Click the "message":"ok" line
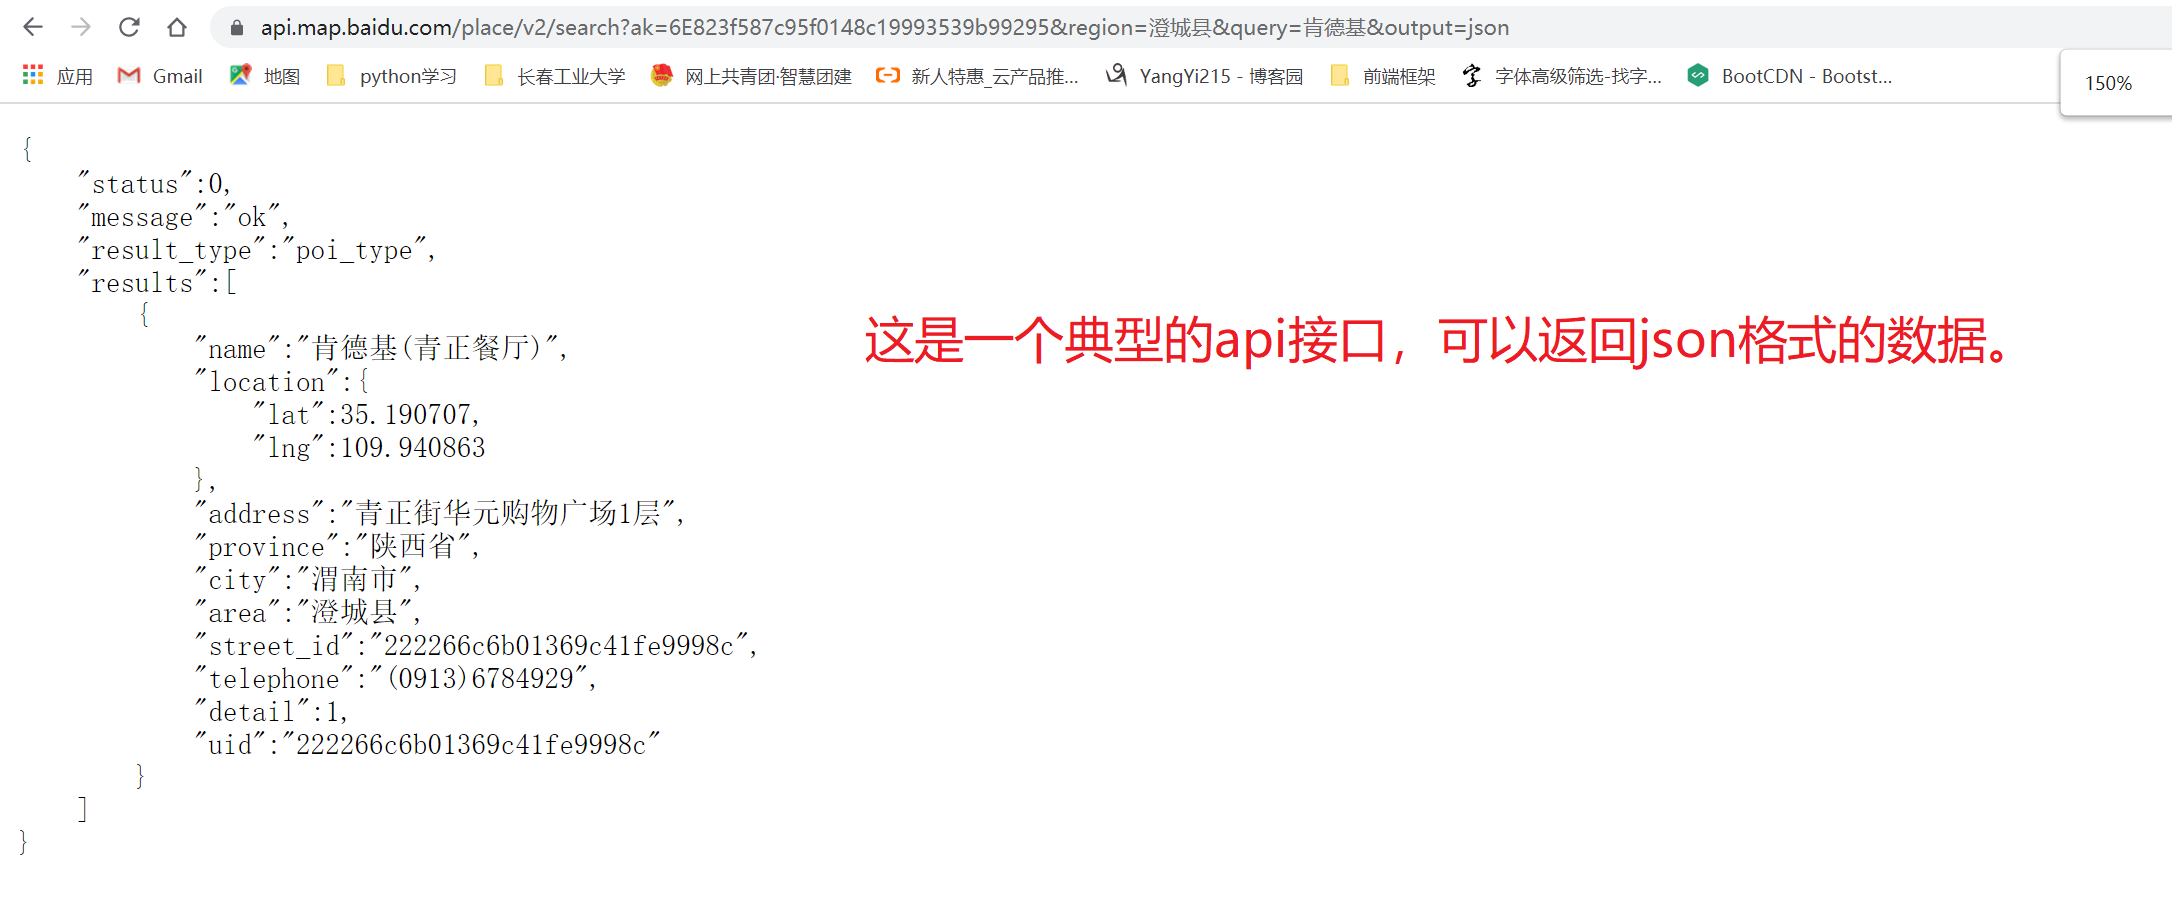This screenshot has width=2172, height=907. [184, 217]
